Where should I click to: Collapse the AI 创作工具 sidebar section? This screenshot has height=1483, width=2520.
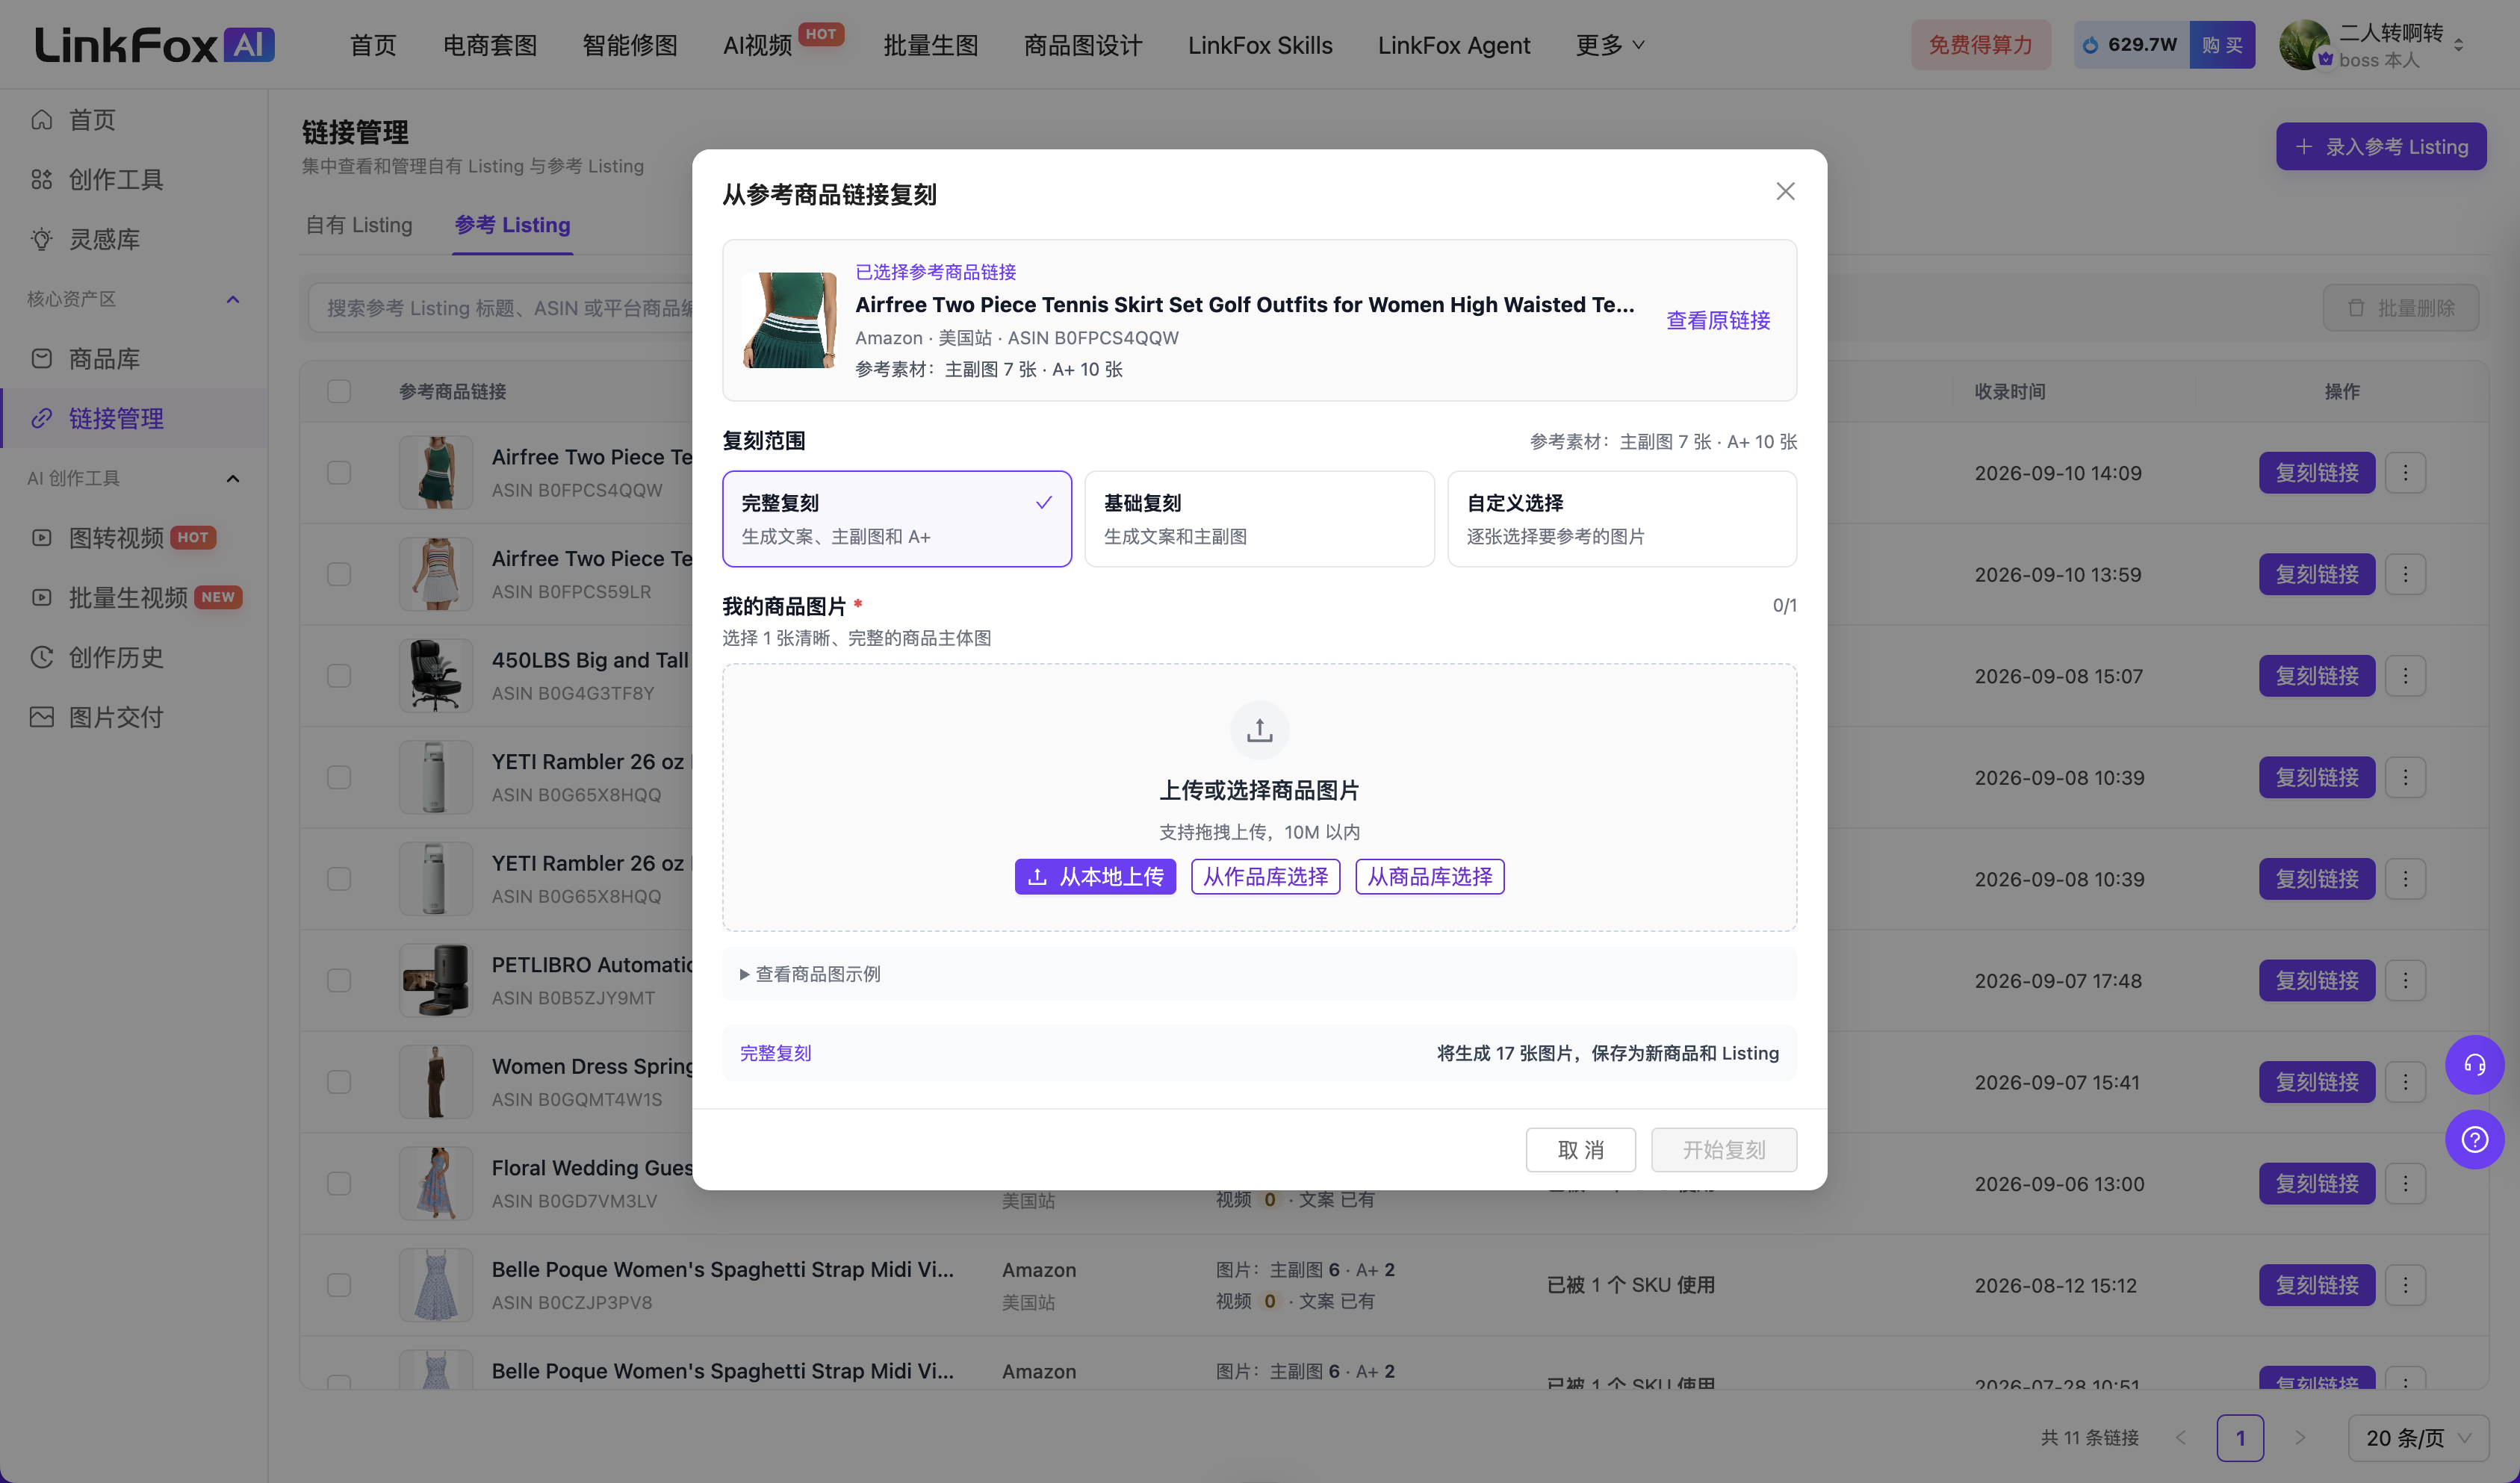pyautogui.click(x=233, y=478)
